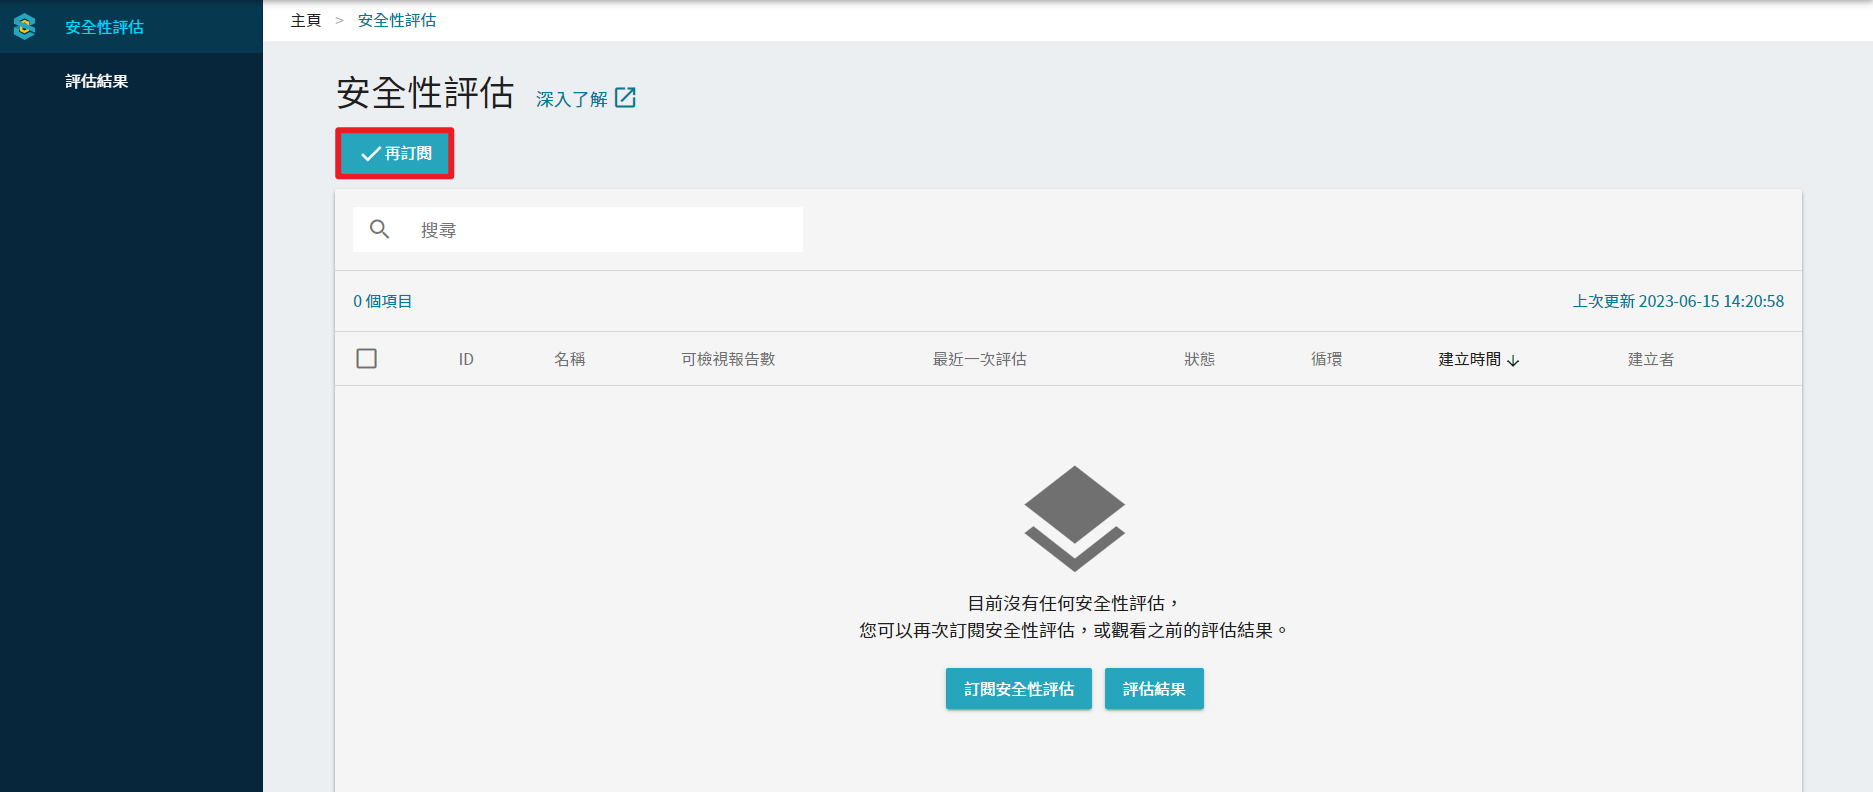Screen dimensions: 1873x792
Task: Click the 建立者 column header
Action: tap(1651, 359)
